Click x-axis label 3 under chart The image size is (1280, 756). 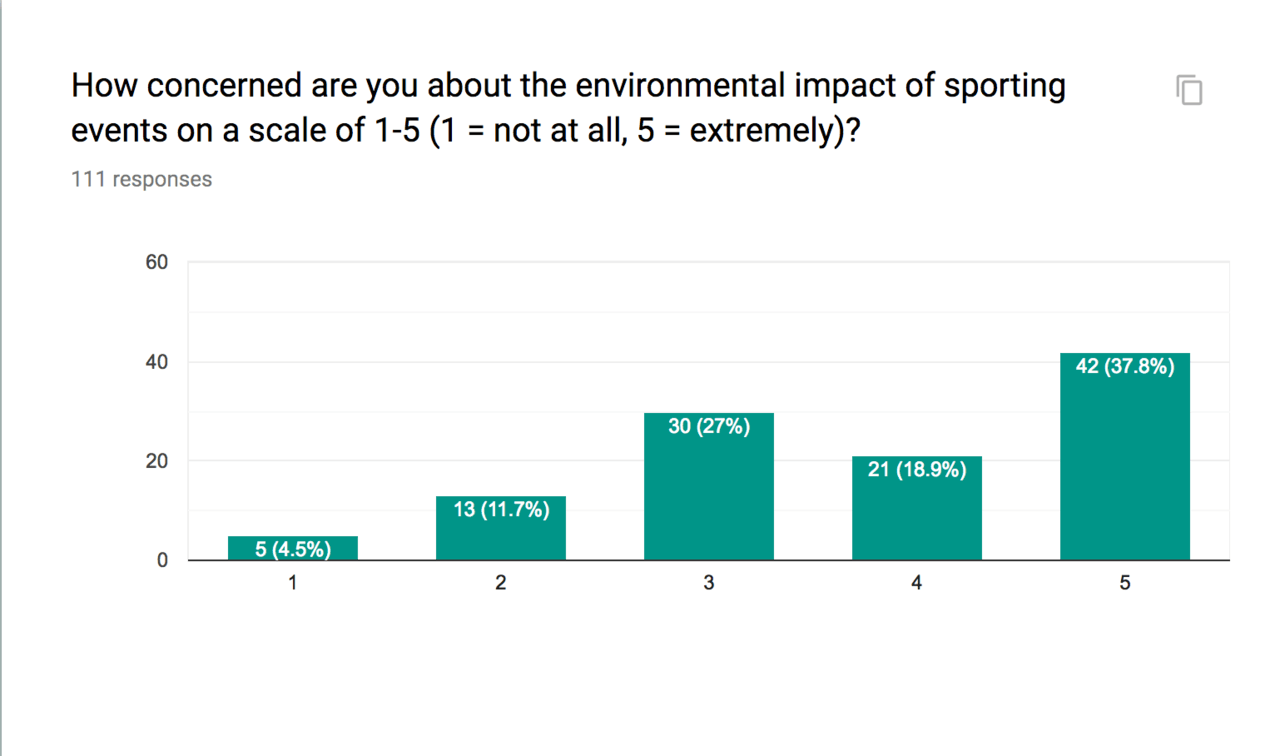(709, 583)
